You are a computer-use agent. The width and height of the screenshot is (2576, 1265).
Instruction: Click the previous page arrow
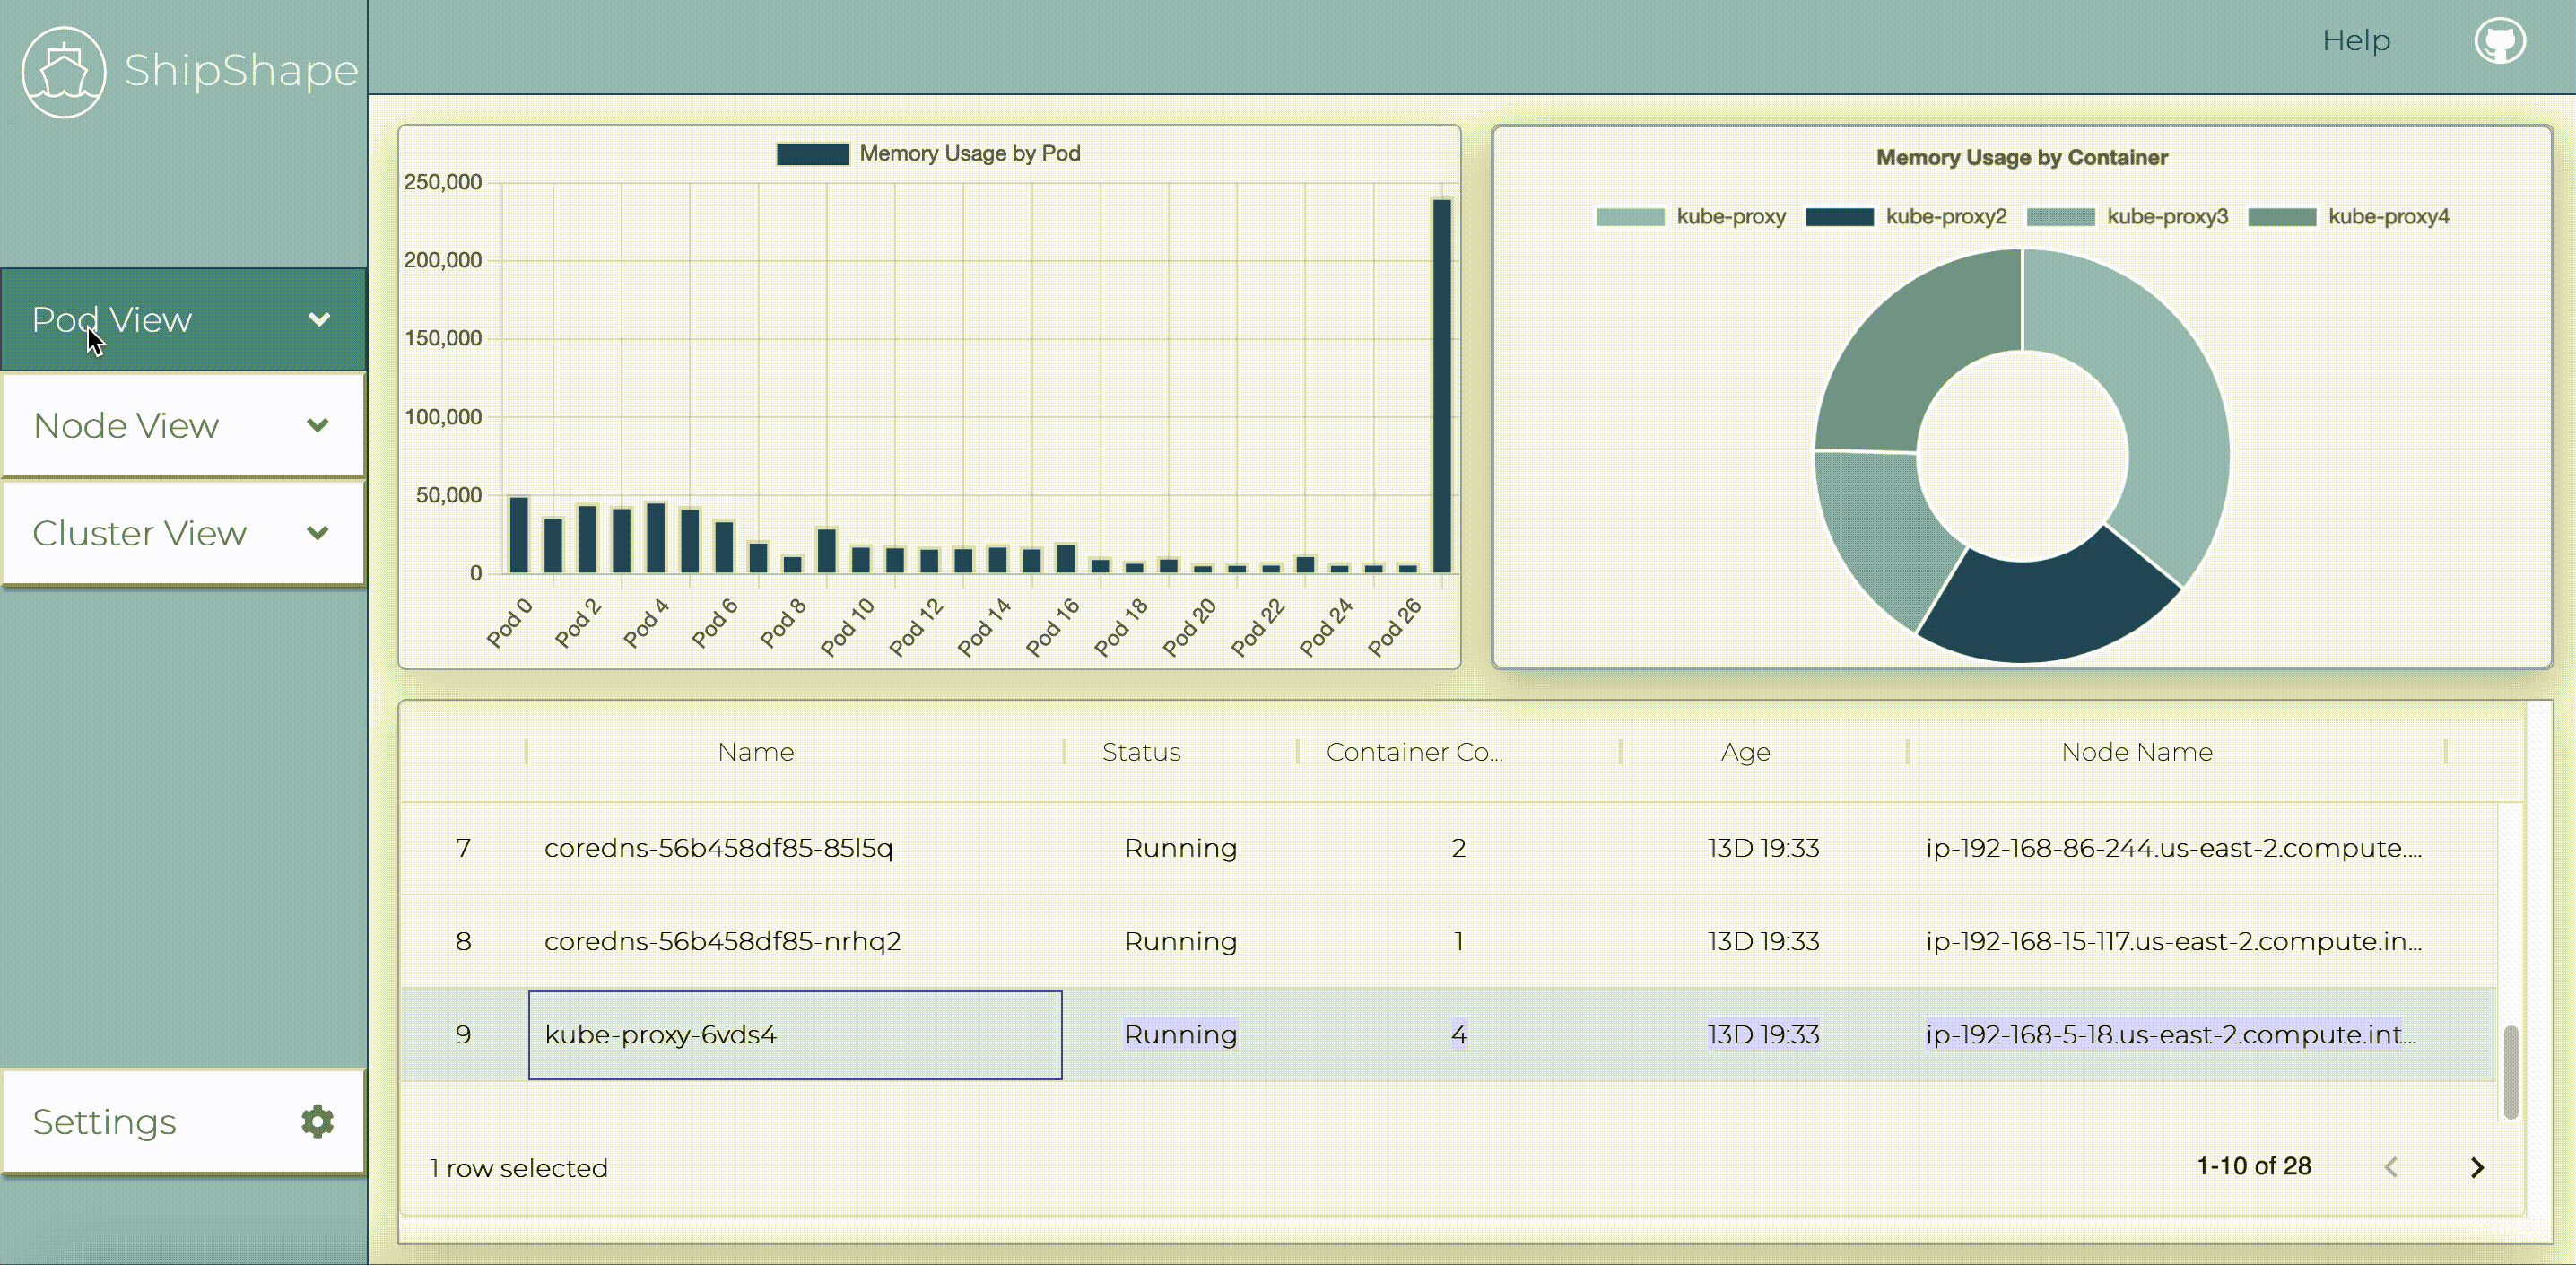click(2391, 1167)
